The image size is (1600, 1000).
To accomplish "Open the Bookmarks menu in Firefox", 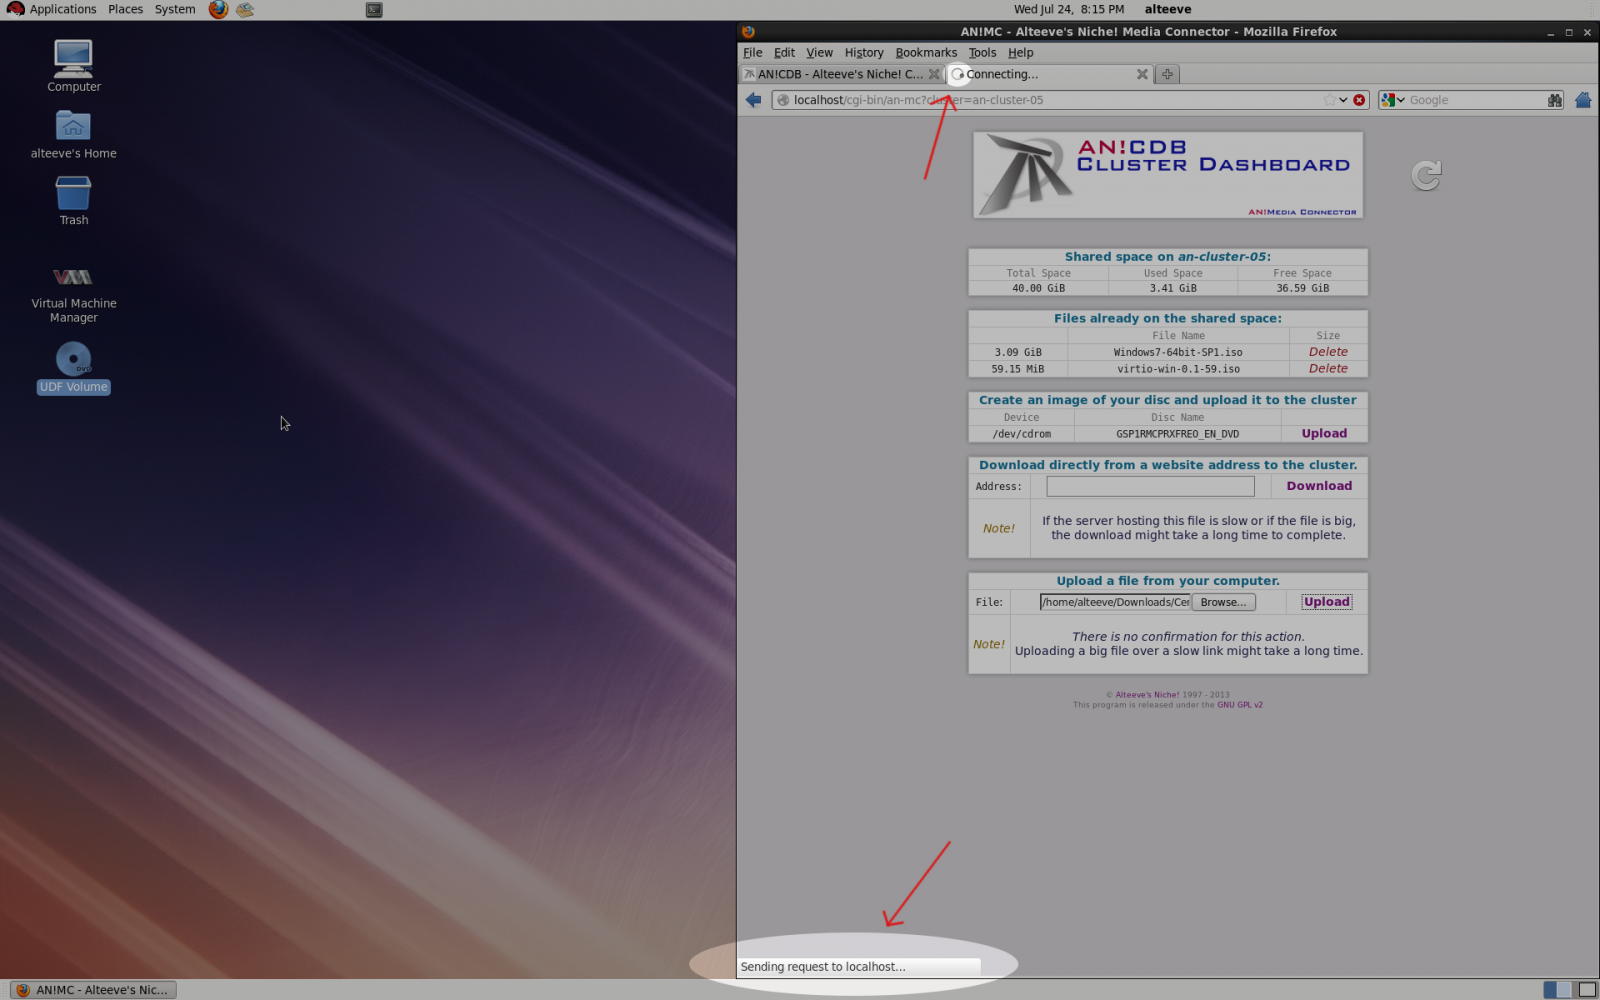I will (x=925, y=53).
